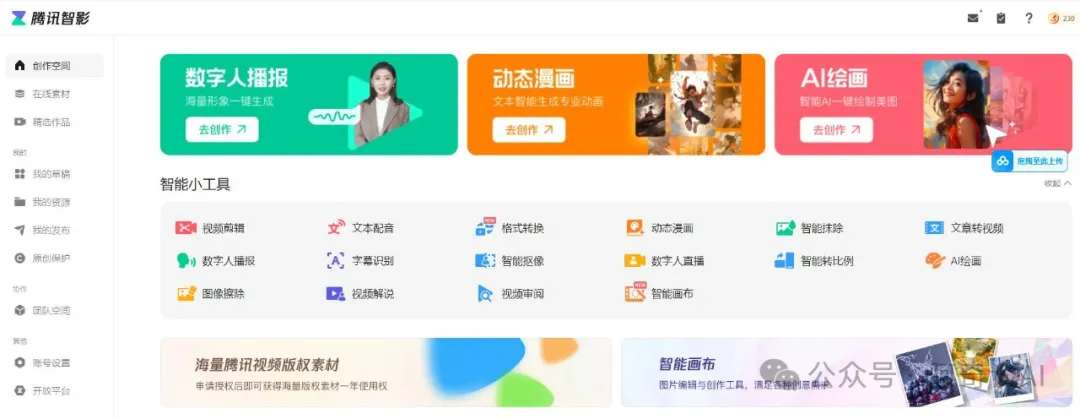Open the 文本配音 text dubbing tool

(x=360, y=228)
